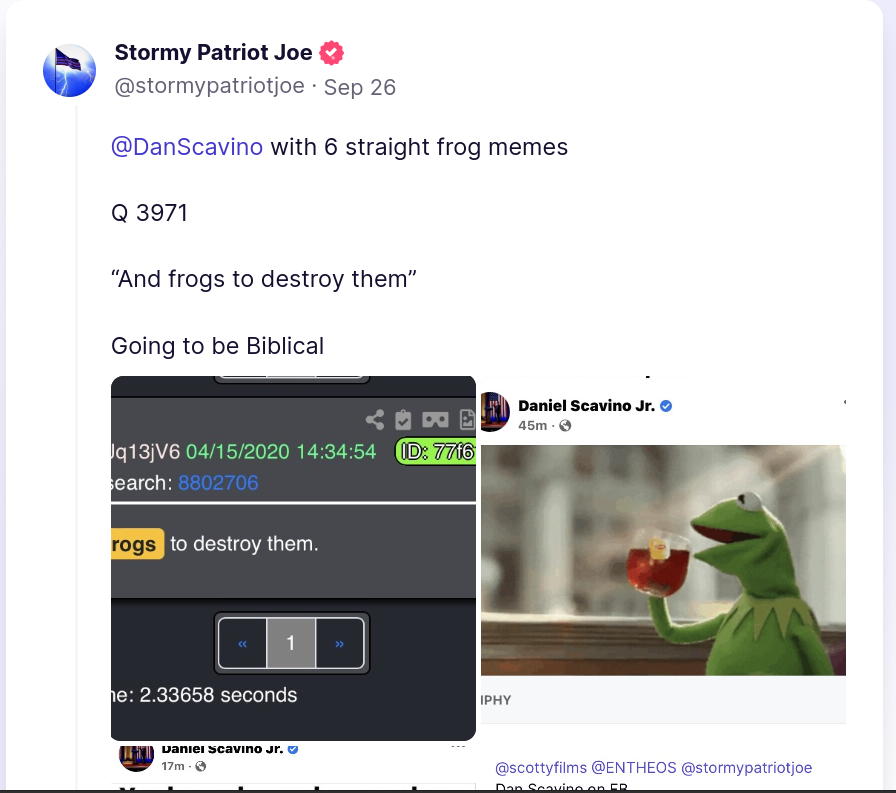Open the Stormy Patriot Joe profile name
Image resolution: width=896 pixels, height=793 pixels.
click(x=213, y=53)
